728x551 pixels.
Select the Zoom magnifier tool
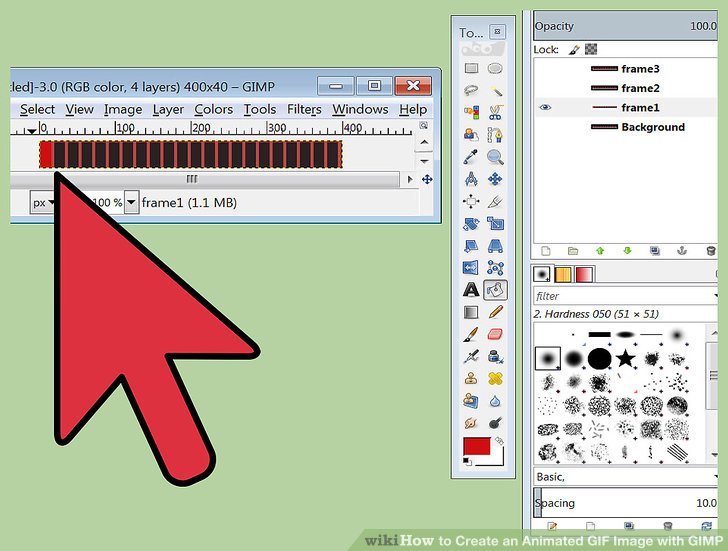point(495,157)
